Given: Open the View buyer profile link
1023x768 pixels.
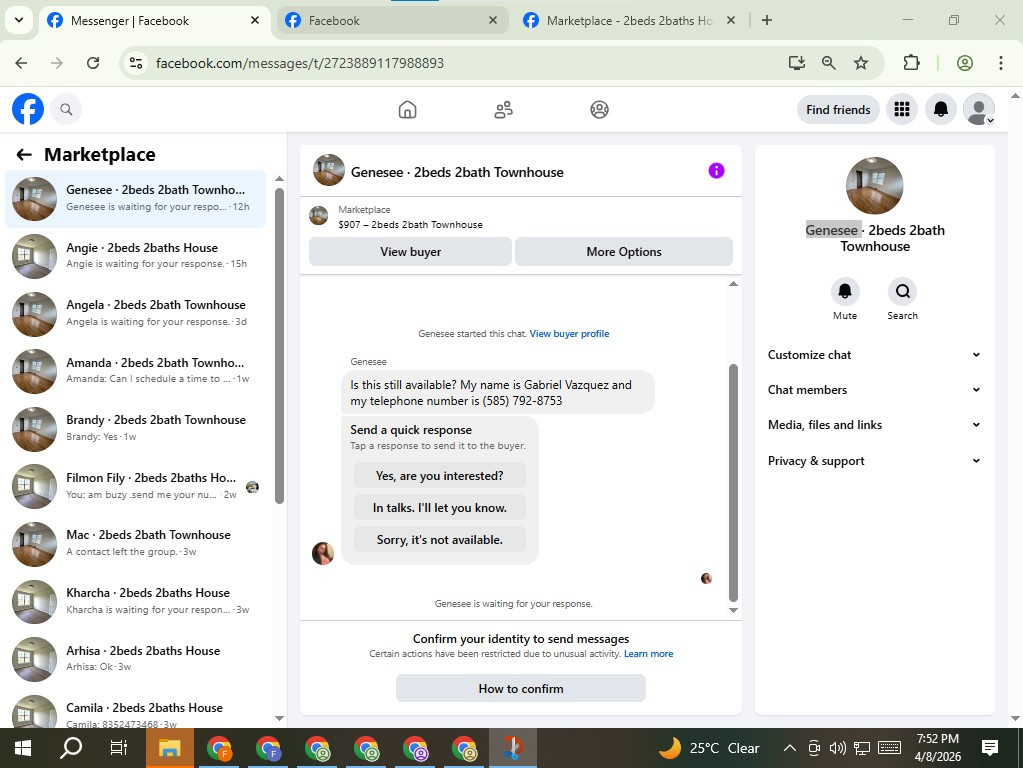Looking at the screenshot, I should click(569, 333).
